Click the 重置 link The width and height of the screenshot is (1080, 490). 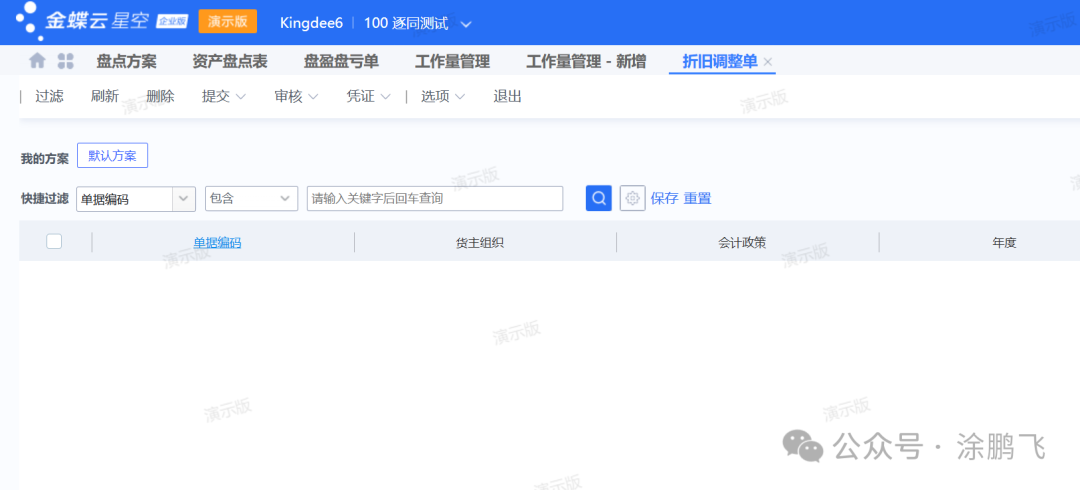point(697,198)
